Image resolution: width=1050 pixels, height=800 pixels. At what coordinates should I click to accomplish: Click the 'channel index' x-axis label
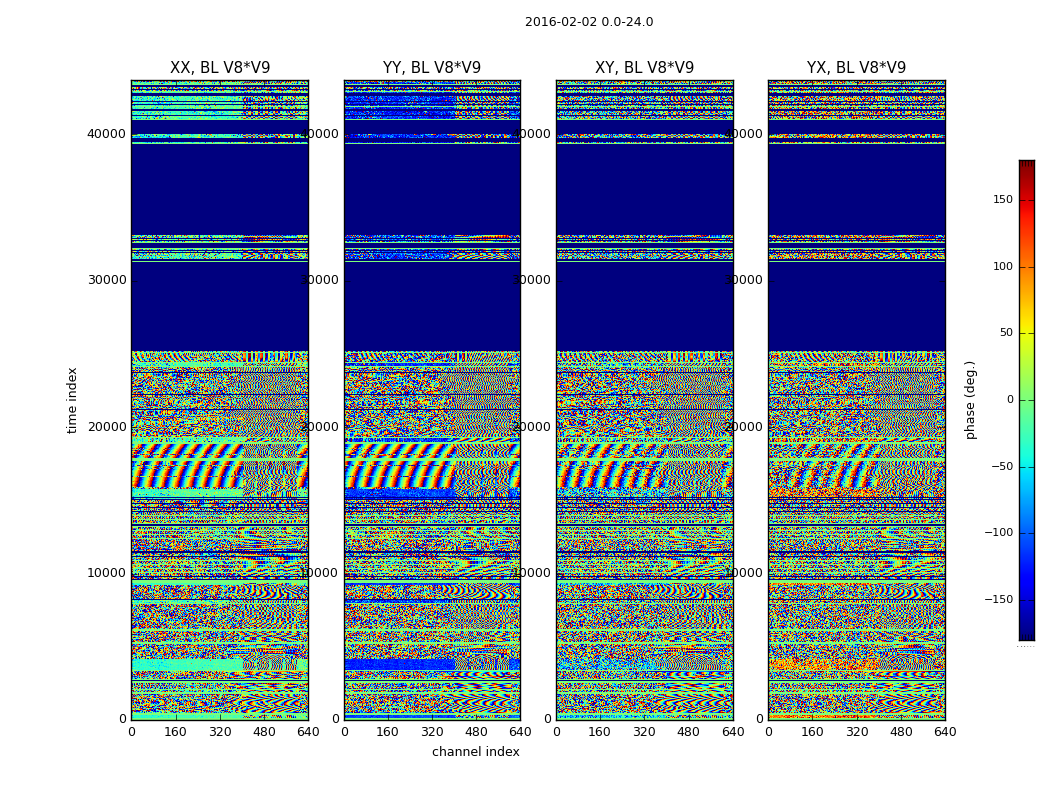click(475, 752)
